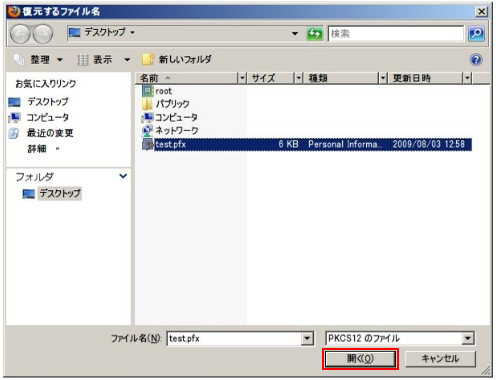Click 2009/08/03 12:58 date cell
500x380 pixels.
(429, 144)
